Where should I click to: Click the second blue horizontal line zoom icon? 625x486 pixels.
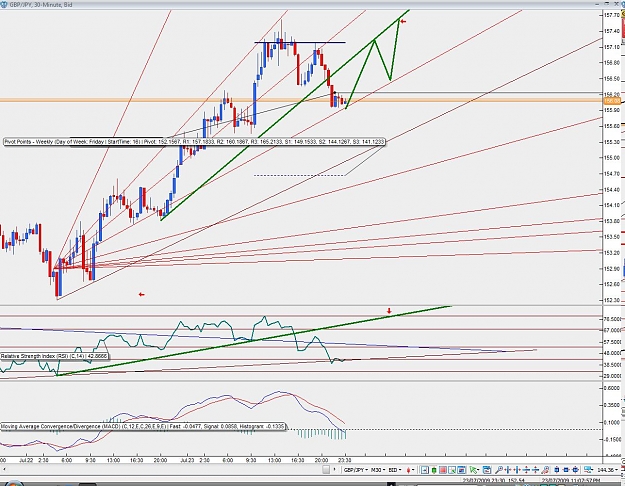[x=535, y=470]
